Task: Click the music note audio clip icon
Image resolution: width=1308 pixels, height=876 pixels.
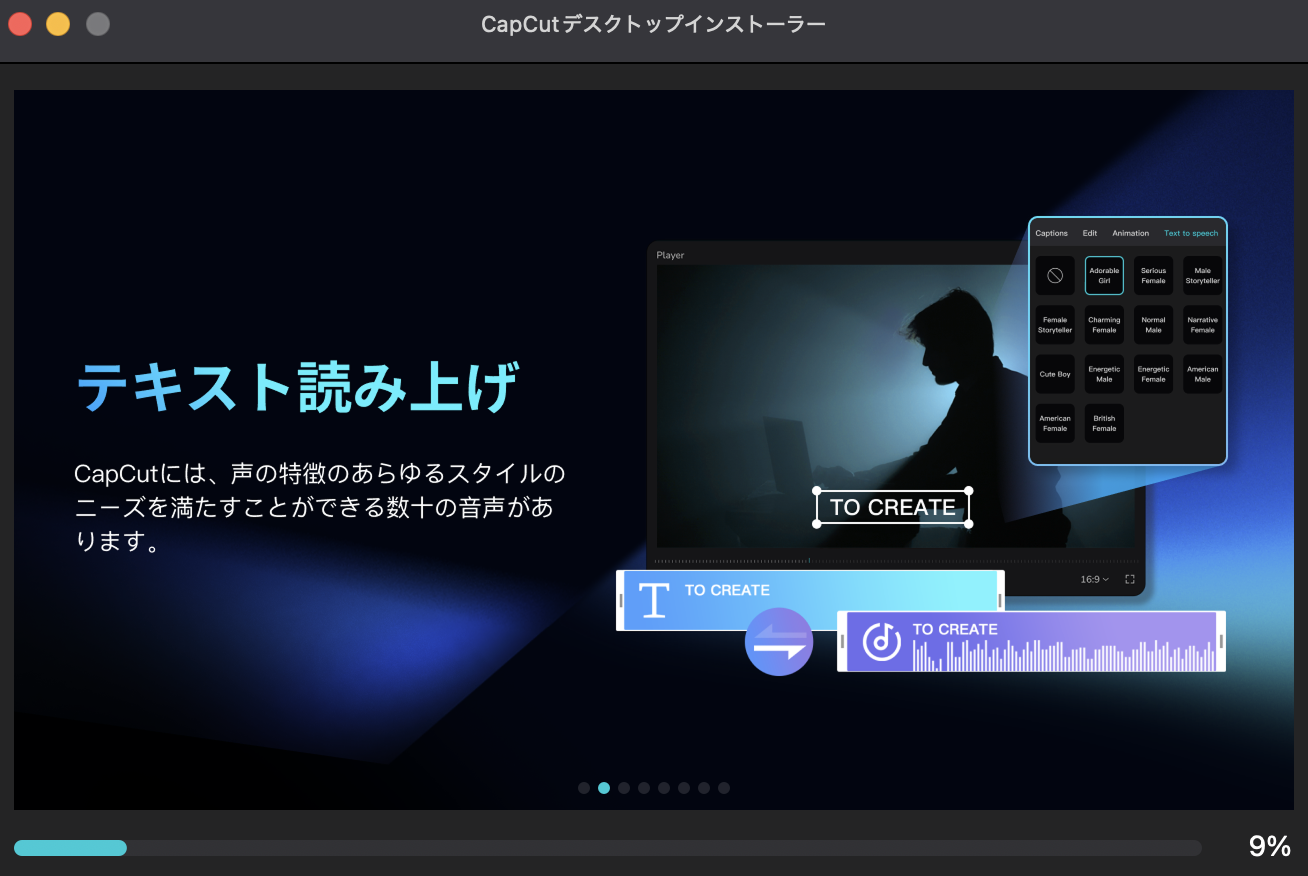Action: (881, 640)
